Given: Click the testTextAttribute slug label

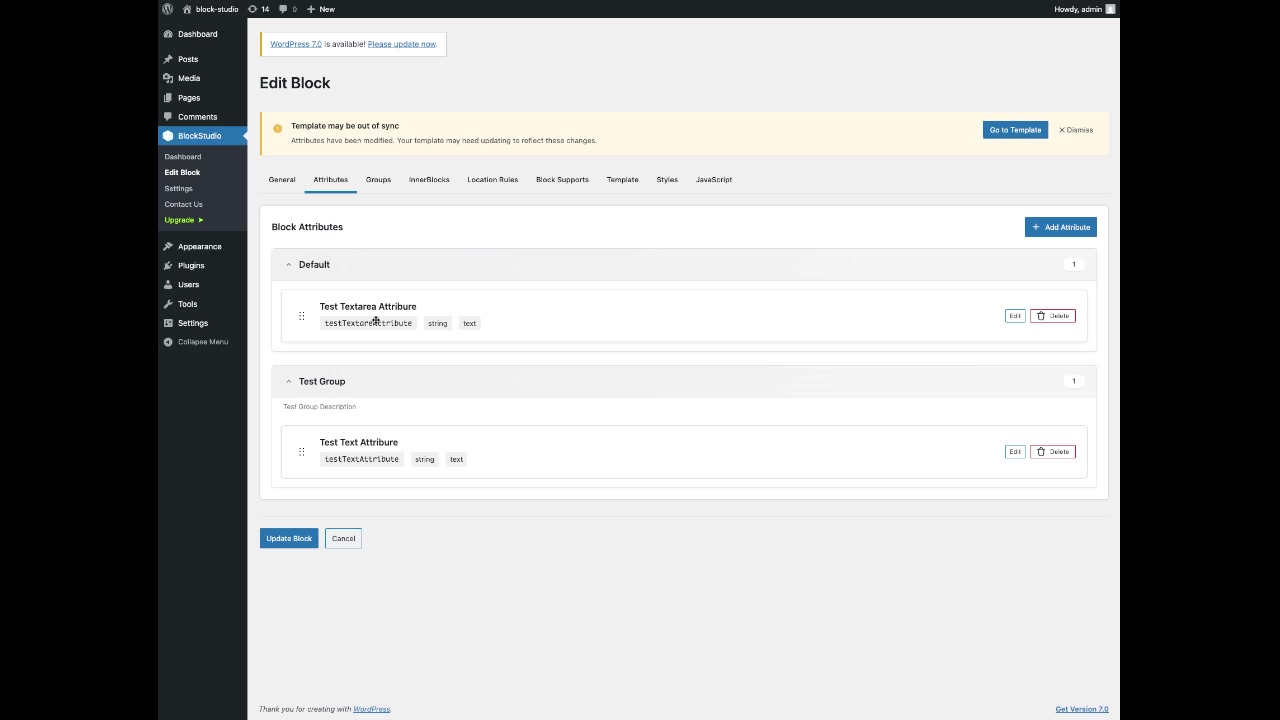Looking at the screenshot, I should pyautogui.click(x=362, y=460).
